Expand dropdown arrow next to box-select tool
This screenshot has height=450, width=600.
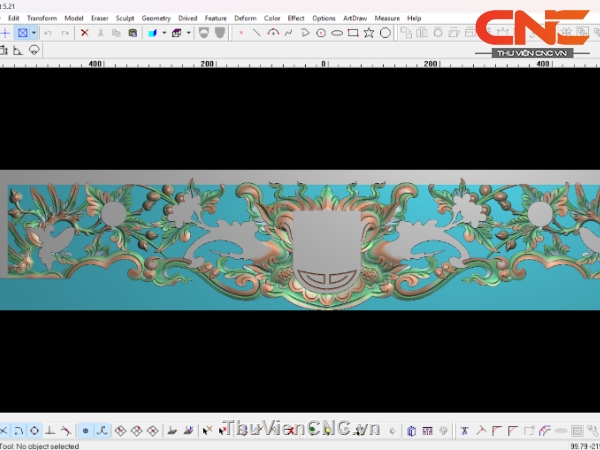point(34,33)
